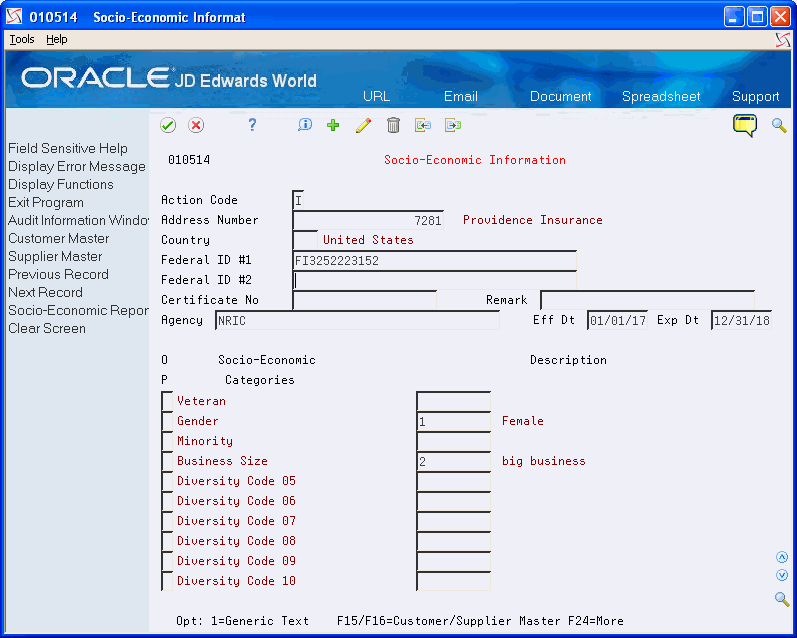The height and width of the screenshot is (638, 797).
Task: Click the previous record export icon
Action: coord(422,125)
